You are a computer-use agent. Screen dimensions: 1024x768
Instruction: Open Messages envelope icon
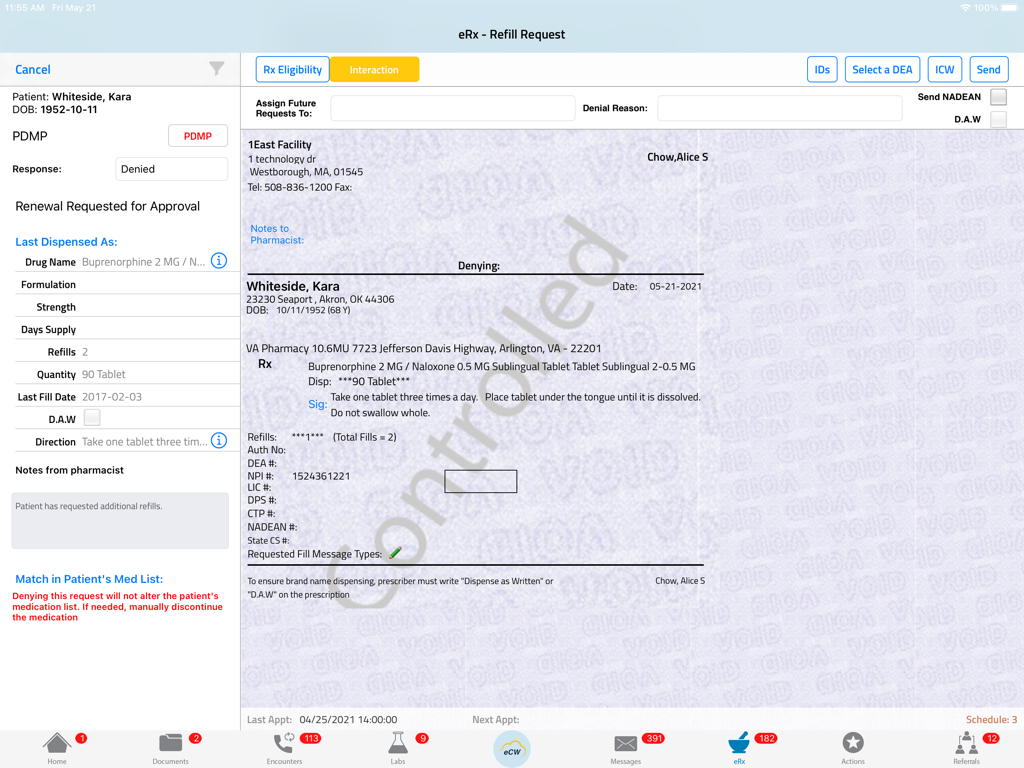[625, 746]
